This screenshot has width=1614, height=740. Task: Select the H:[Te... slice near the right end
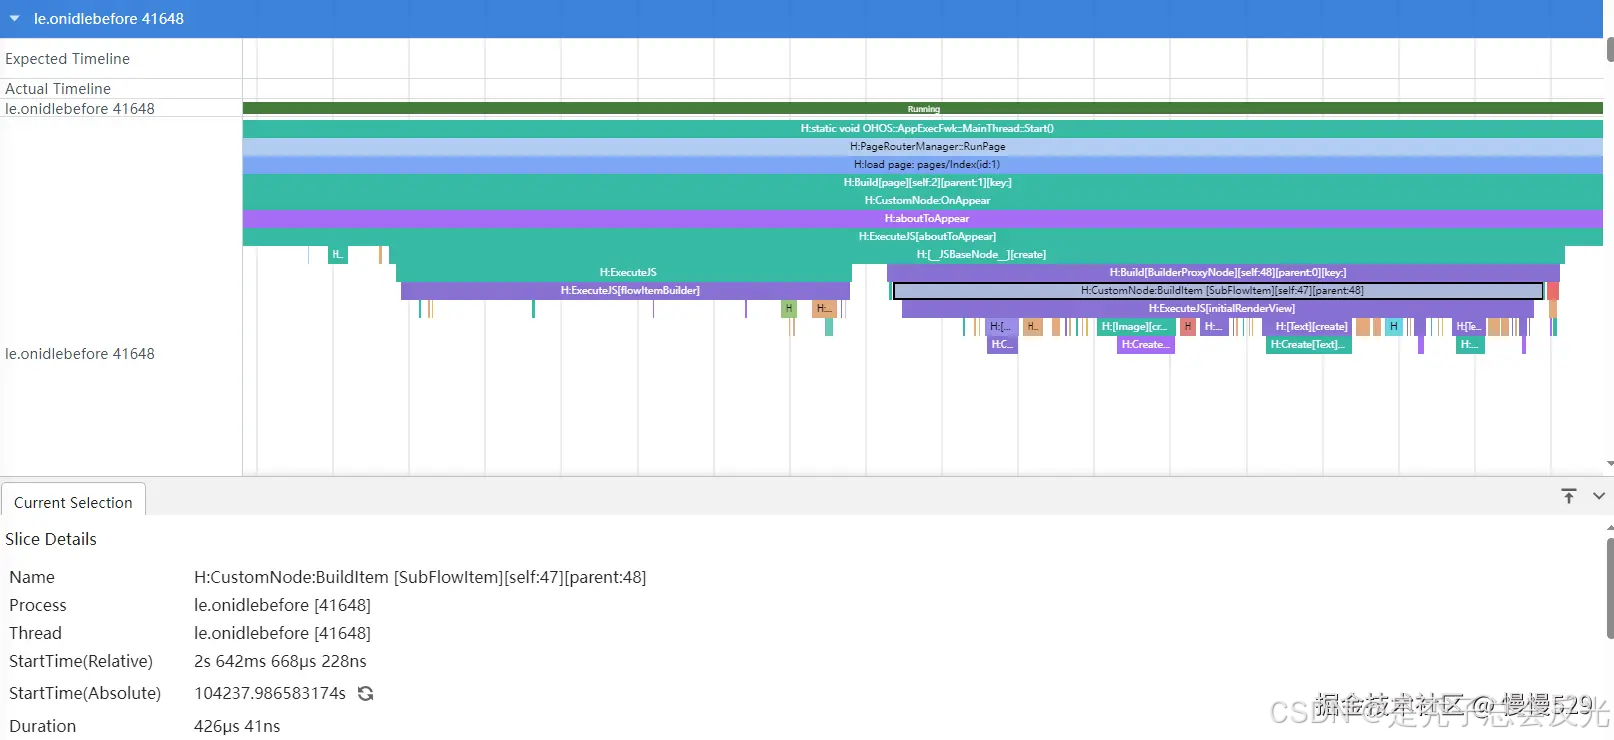pos(1468,326)
